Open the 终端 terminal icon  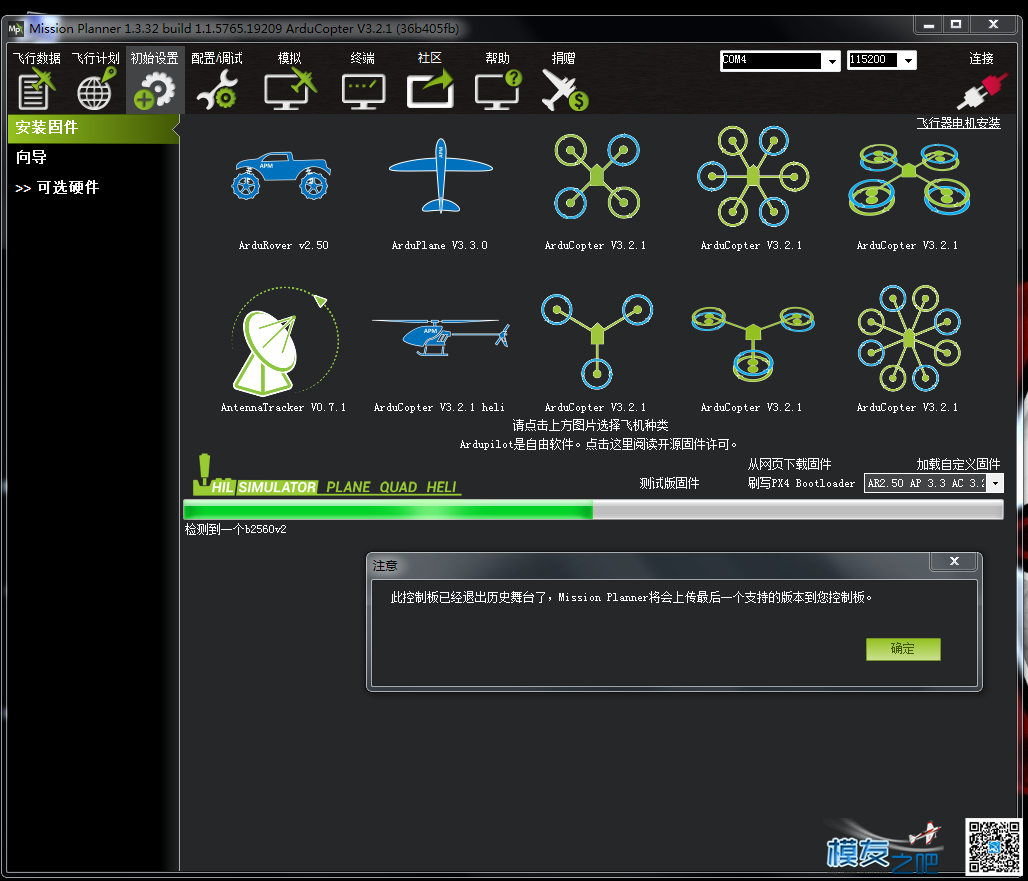point(363,91)
